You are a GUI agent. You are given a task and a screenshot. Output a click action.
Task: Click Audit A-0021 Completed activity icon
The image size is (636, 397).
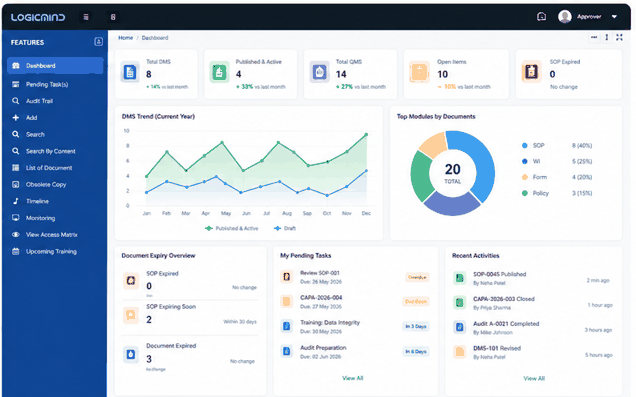click(x=460, y=327)
